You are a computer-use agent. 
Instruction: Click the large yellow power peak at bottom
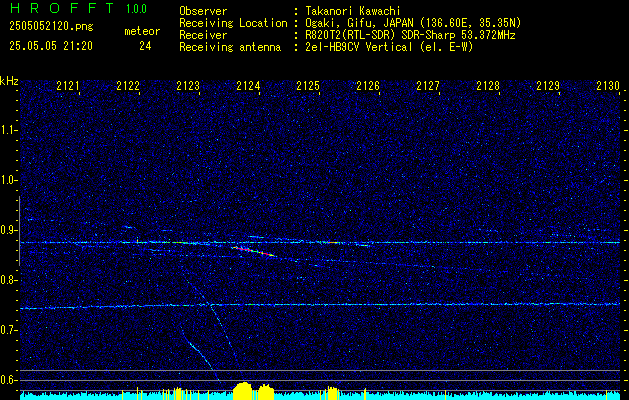[x=243, y=391]
